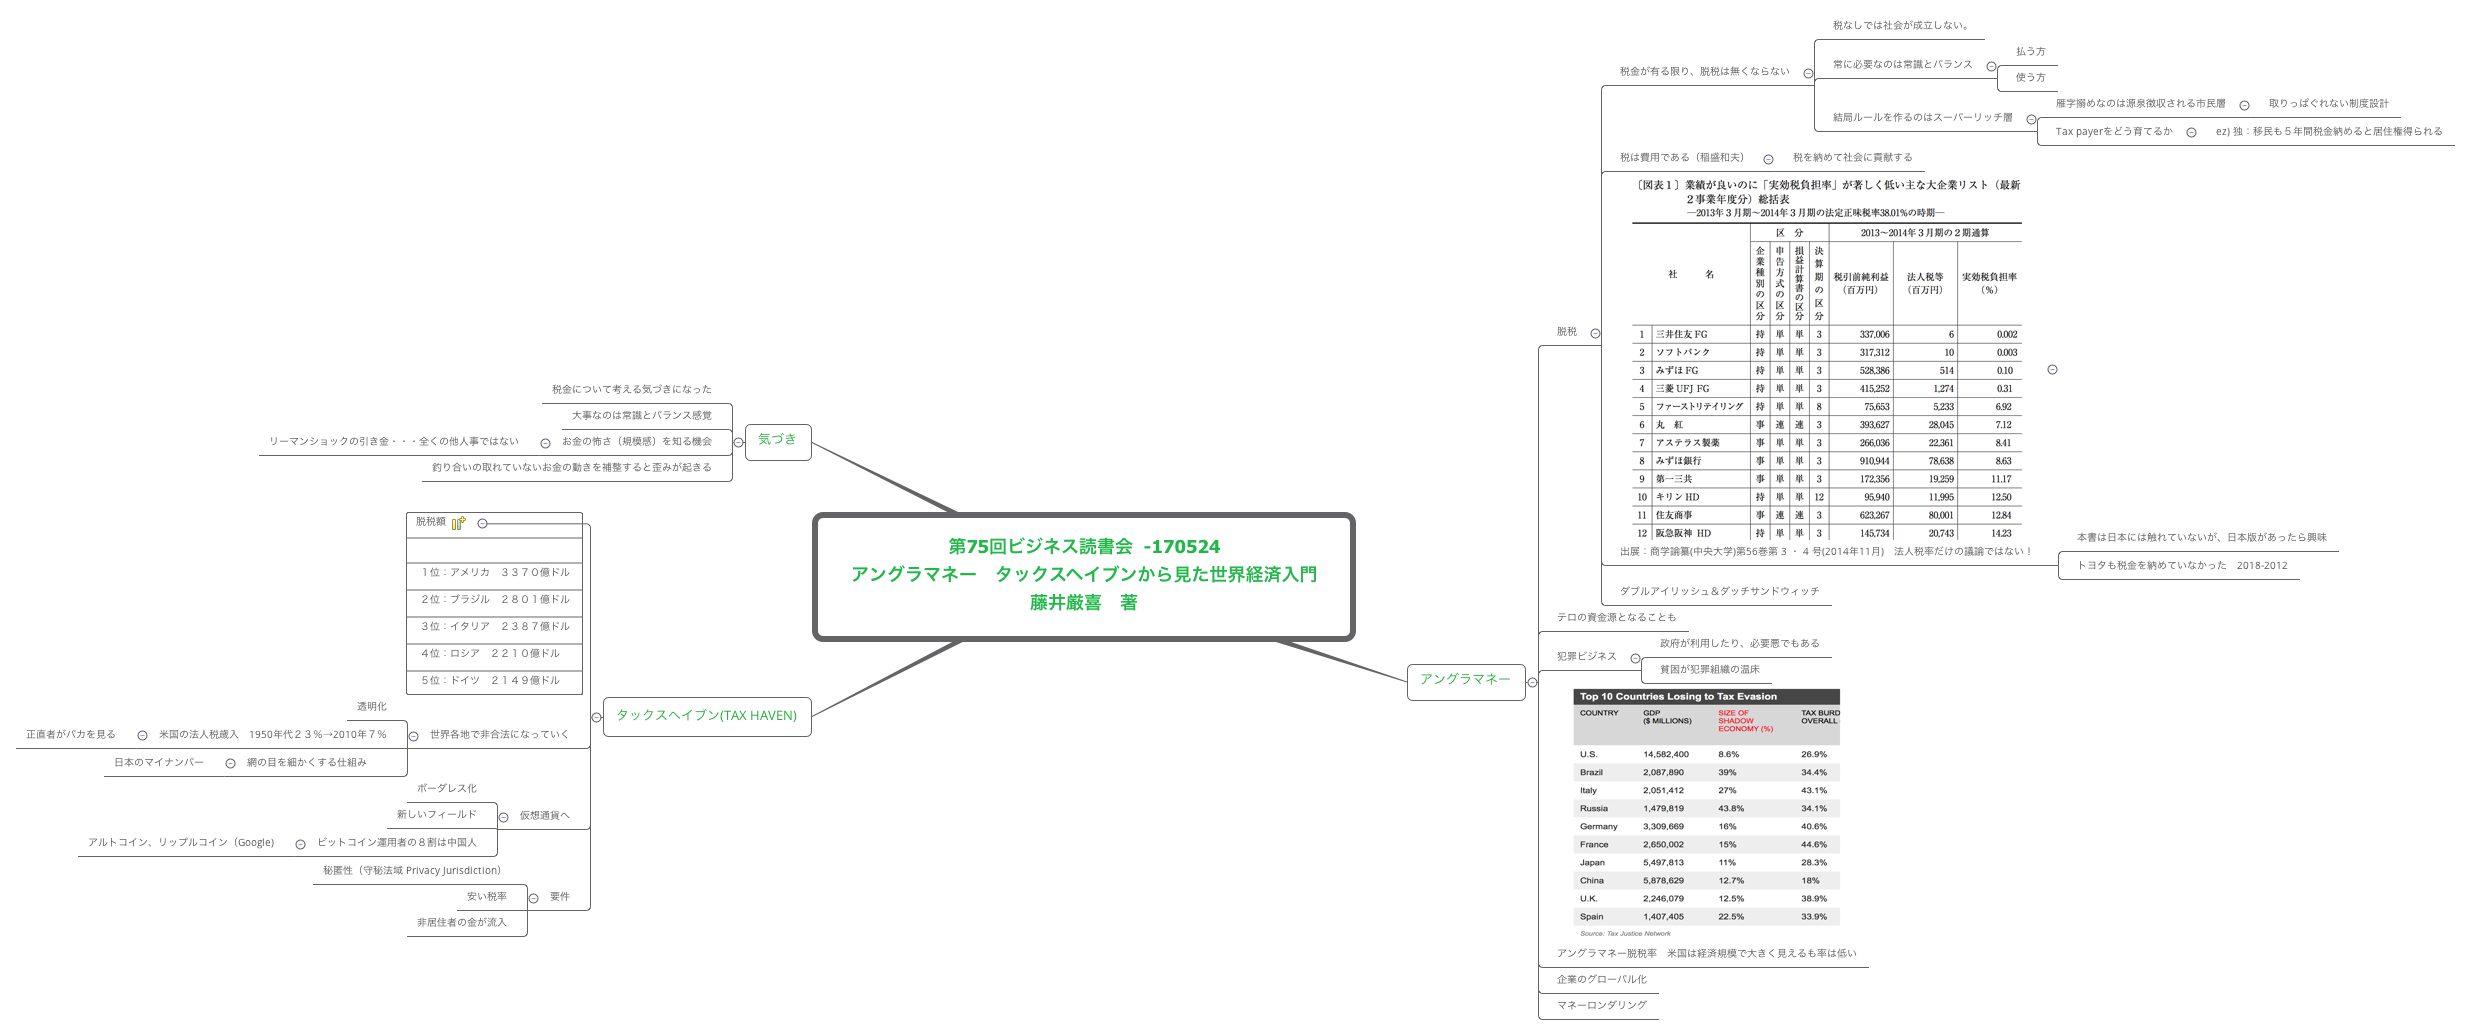Collapse the 税は費用である（稲盛和夫） node
This screenshot has width=2471, height=1035.
1768,159
